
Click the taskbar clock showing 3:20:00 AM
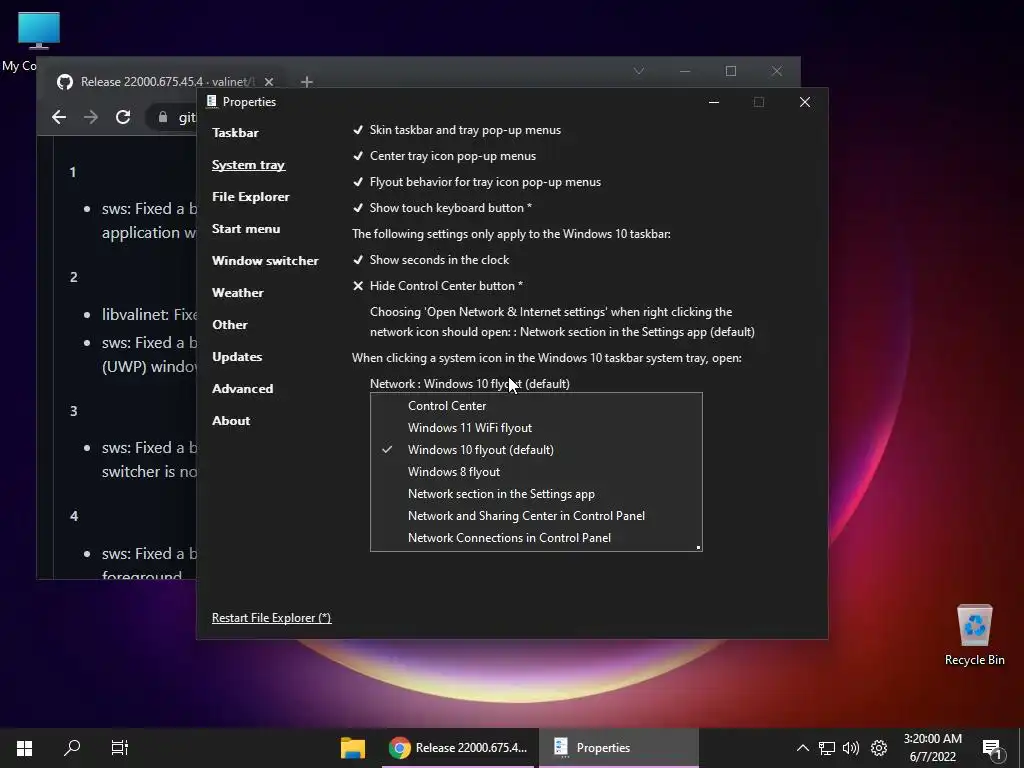[x=933, y=748]
